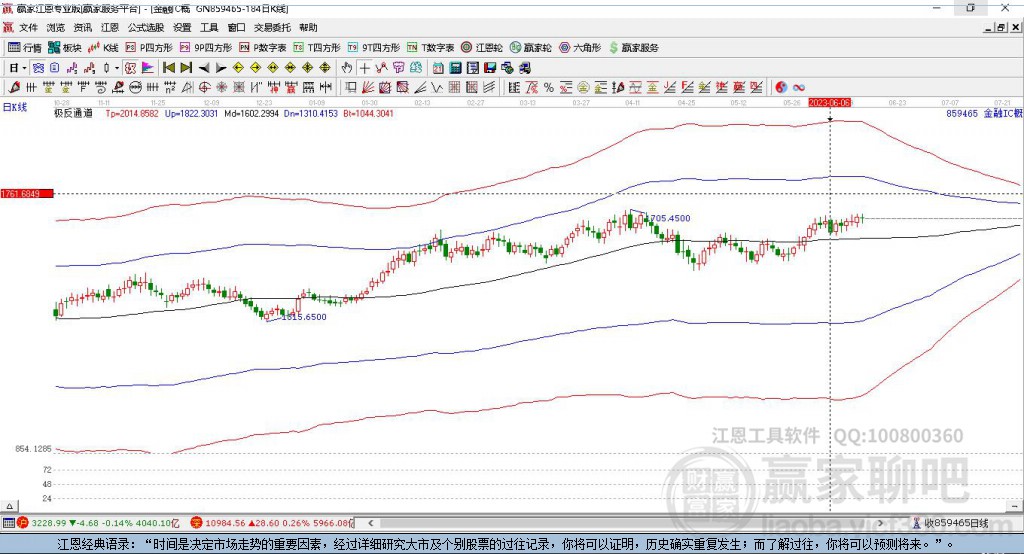This screenshot has width=1024, height=554.
Task: Switch to the K线 chart view
Action: click(x=103, y=48)
